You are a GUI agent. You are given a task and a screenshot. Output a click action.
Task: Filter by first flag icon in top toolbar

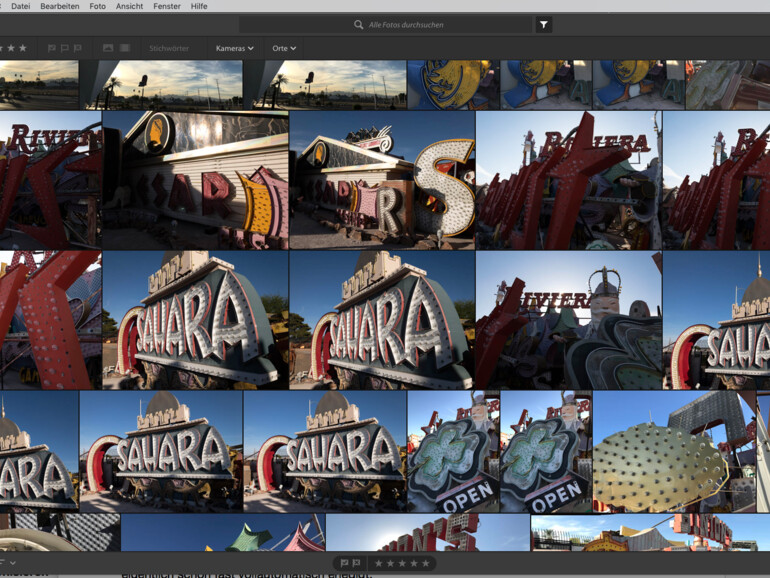click(49, 48)
